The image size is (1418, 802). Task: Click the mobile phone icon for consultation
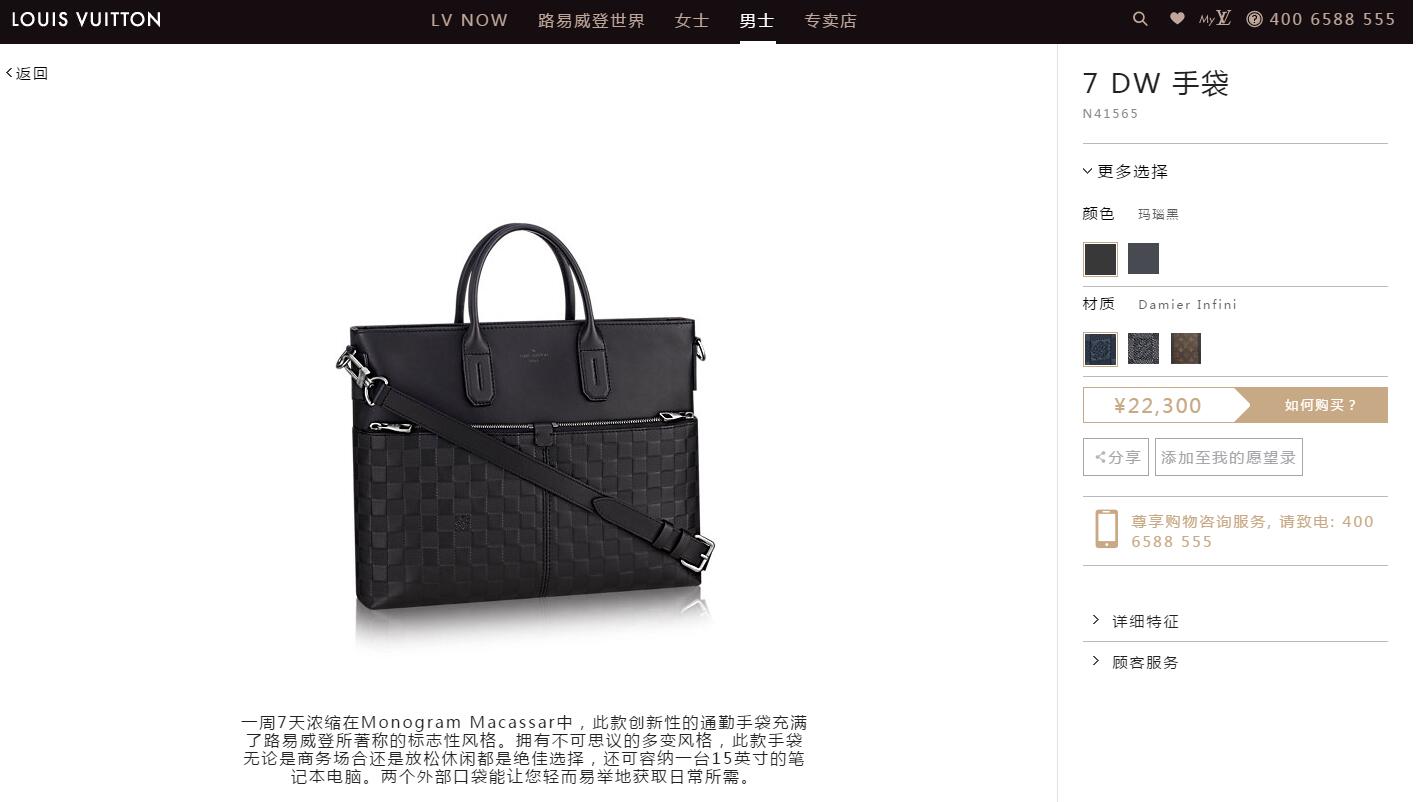coord(1106,528)
